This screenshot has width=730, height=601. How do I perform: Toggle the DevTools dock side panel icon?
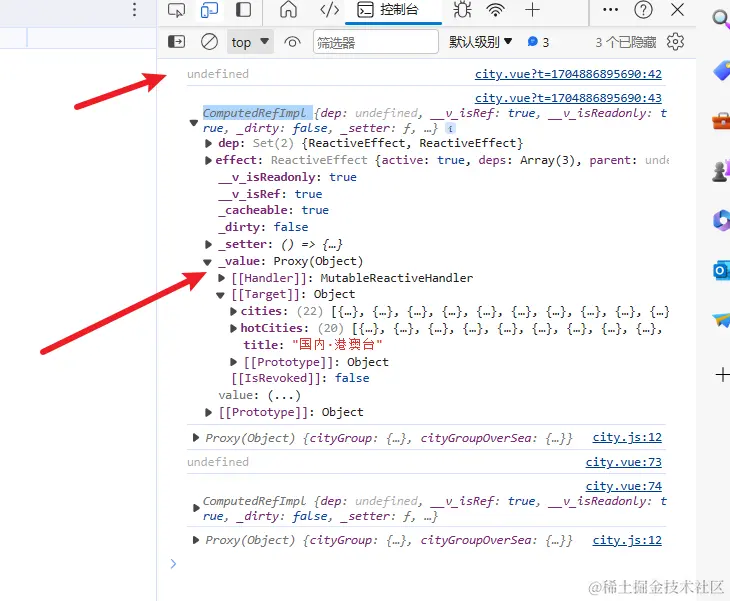[243, 10]
